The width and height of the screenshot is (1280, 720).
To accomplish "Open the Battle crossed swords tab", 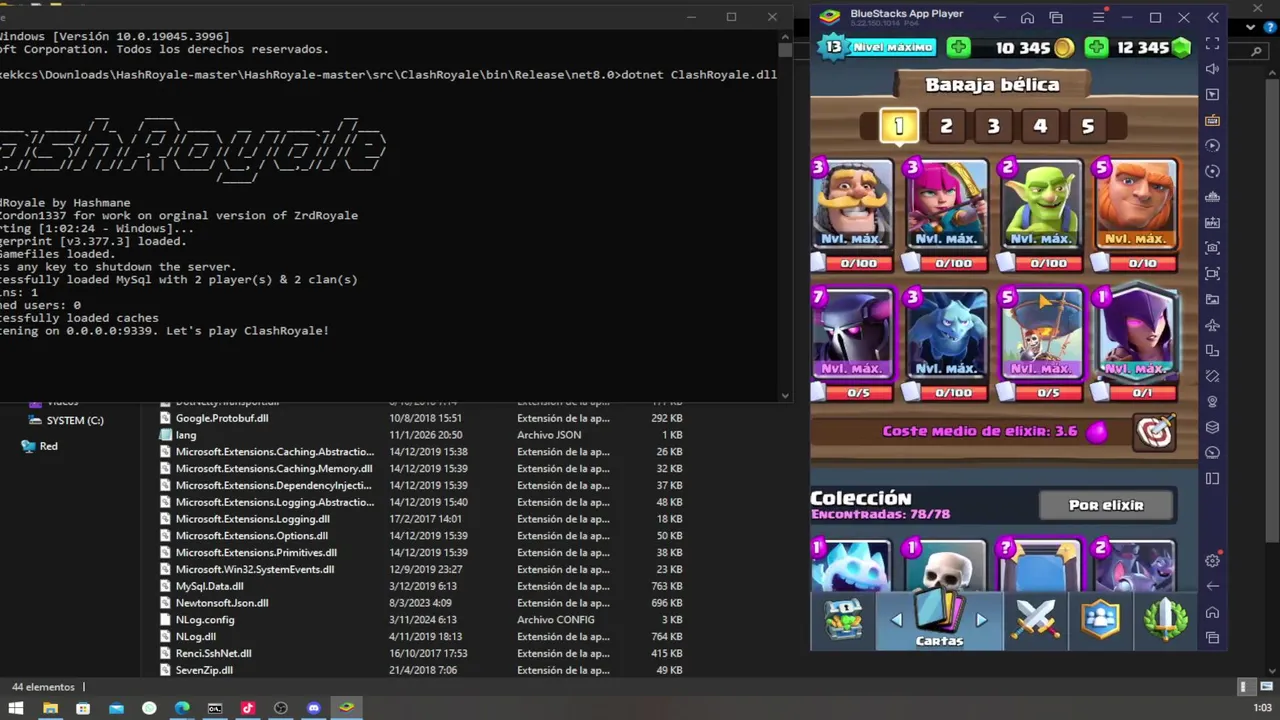I will (x=1036, y=620).
